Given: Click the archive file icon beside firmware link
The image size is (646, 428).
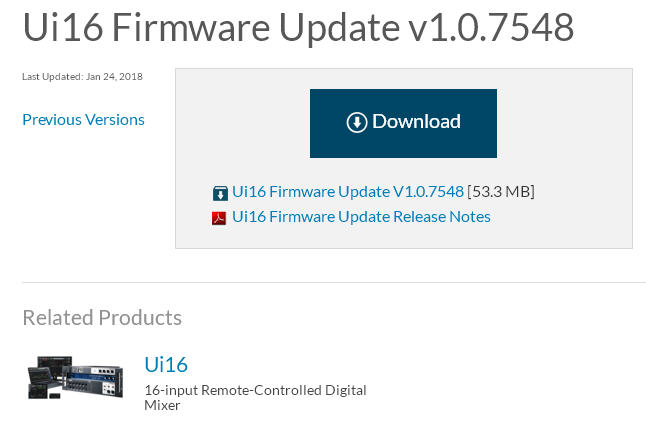Looking at the screenshot, I should 220,192.
